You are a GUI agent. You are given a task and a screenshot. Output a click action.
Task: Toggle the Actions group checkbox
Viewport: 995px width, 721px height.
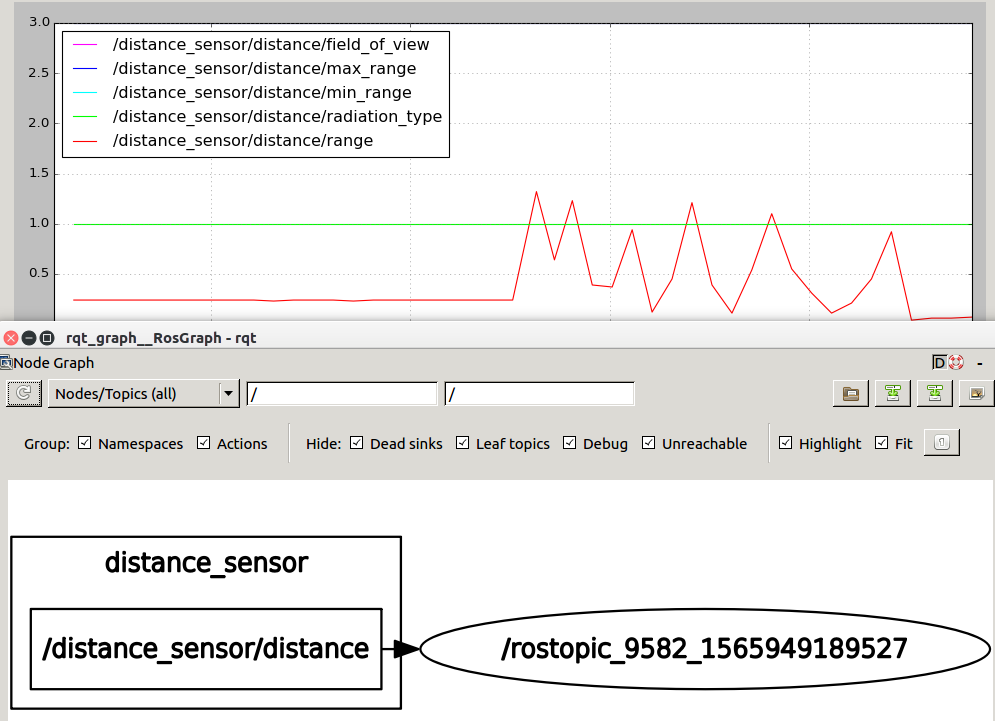click(x=203, y=442)
